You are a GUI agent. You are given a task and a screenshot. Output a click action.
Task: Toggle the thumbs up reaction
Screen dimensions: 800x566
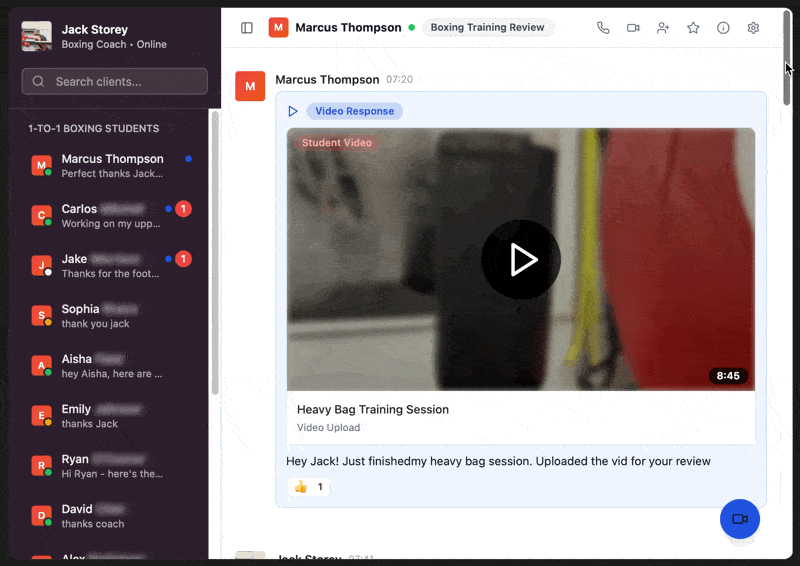tap(308, 487)
